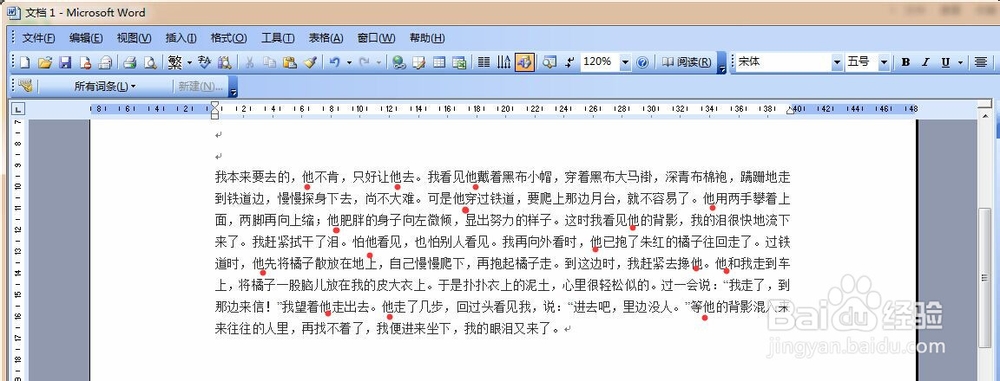Screen dimensions: 1000x381
Task: Toggle the highlighted Drawing toolbar icon
Action: (x=524, y=63)
